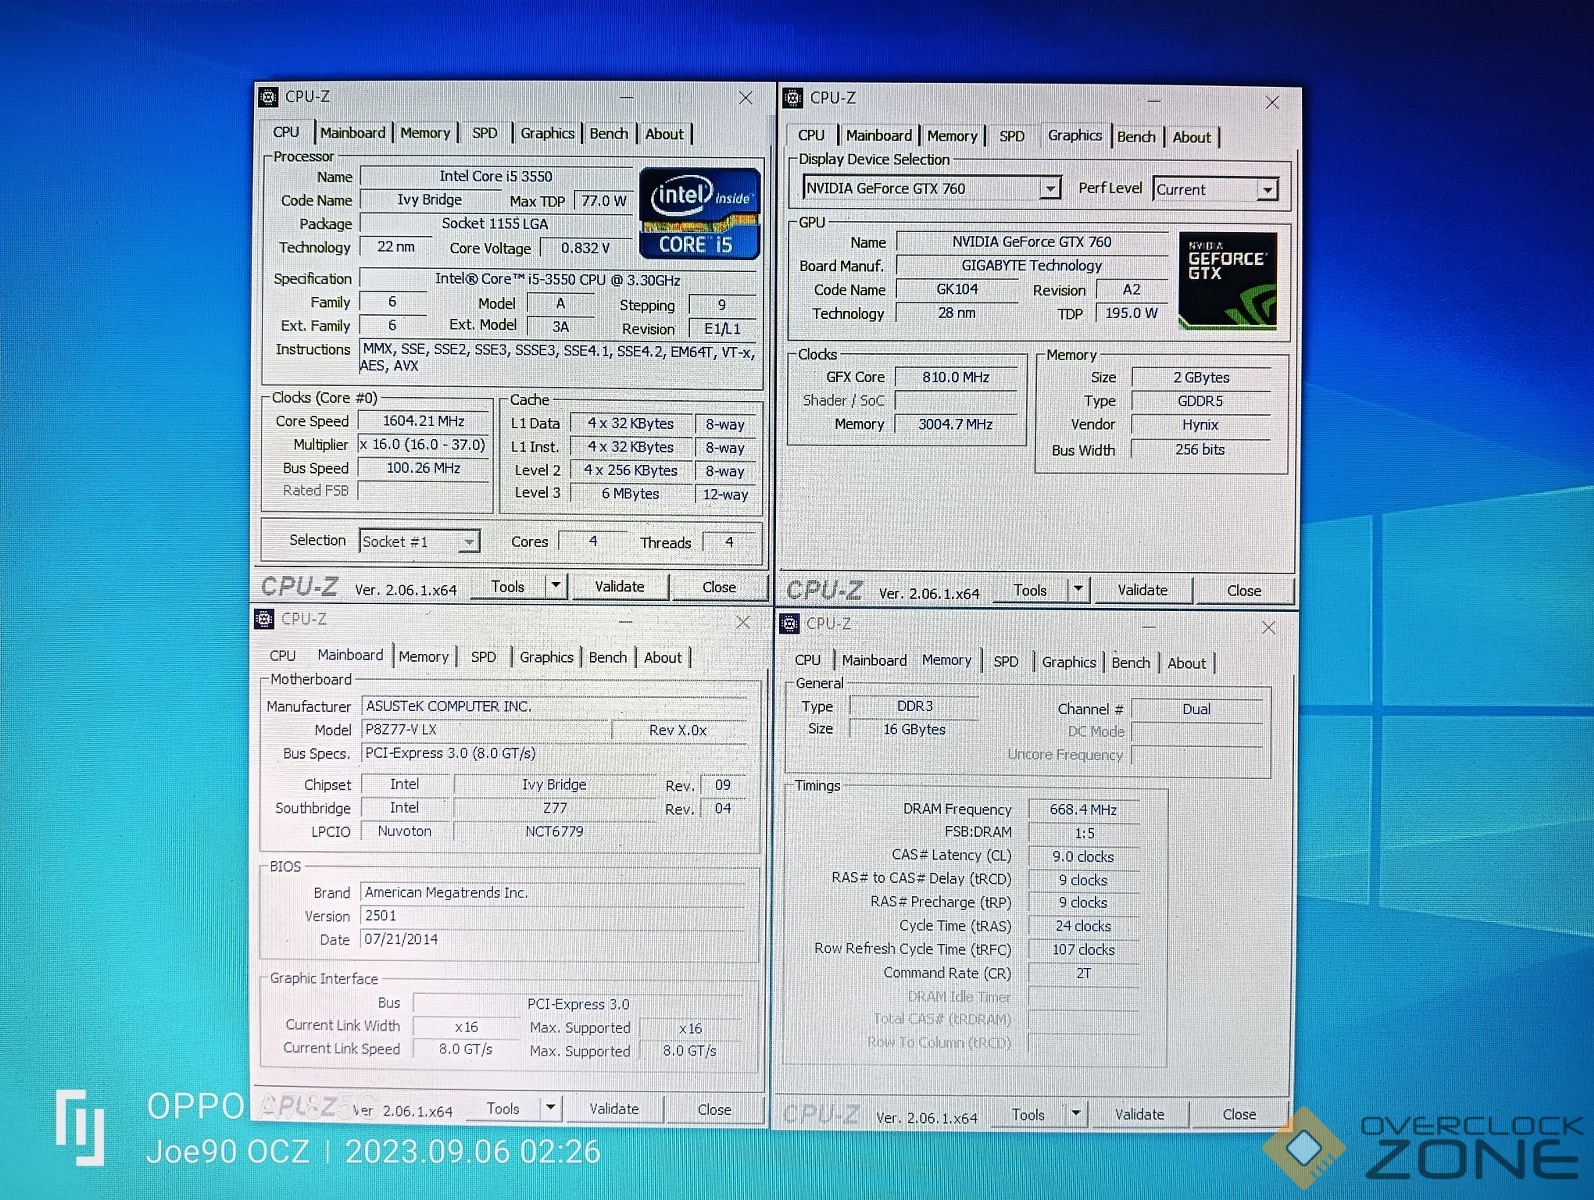This screenshot has height=1200, width=1594.
Task: Click the Intel Core i5 inside logo
Action: 699,214
